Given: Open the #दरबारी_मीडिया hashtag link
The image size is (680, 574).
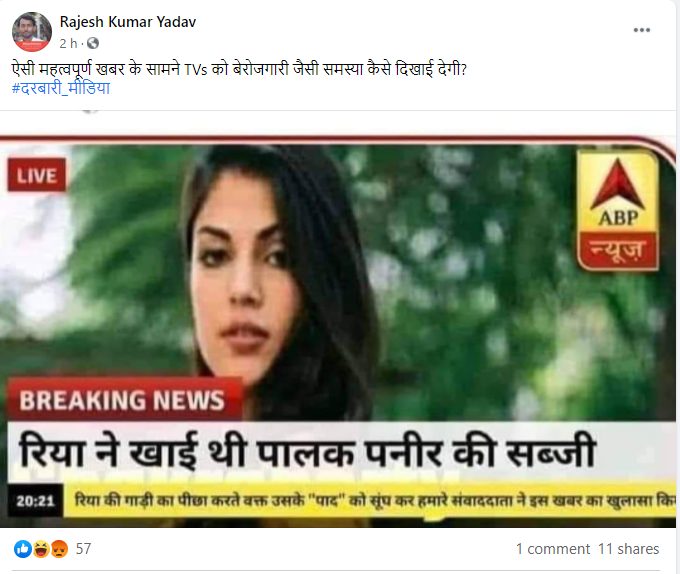Looking at the screenshot, I should pos(61,88).
